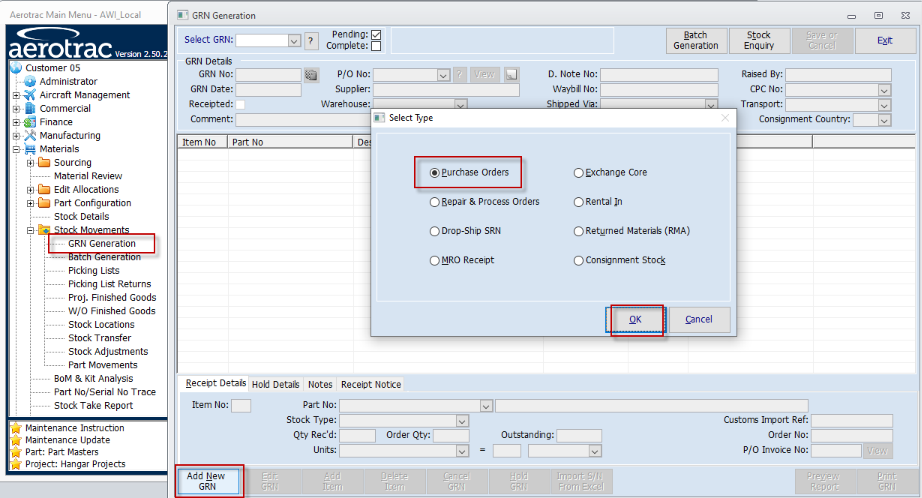The width and height of the screenshot is (922, 498).
Task: Select the Consignment Stock radio button
Action: [x=579, y=260]
